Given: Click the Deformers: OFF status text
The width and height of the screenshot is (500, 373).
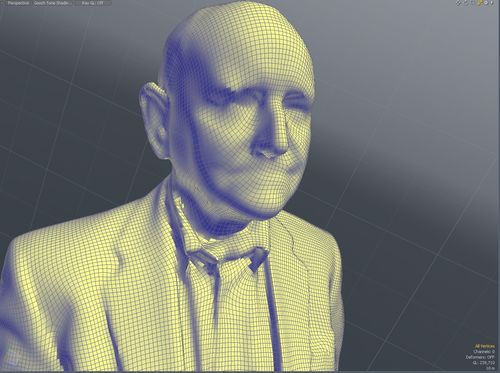Looking at the screenshot, I should coord(480,357).
